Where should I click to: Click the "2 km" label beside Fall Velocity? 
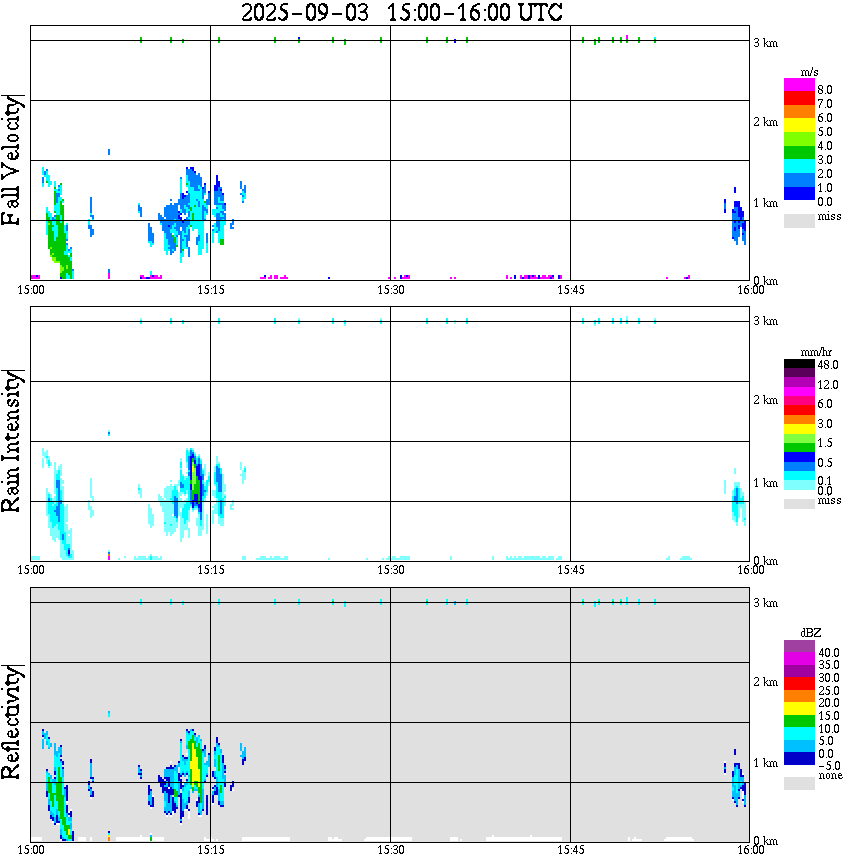(x=765, y=122)
